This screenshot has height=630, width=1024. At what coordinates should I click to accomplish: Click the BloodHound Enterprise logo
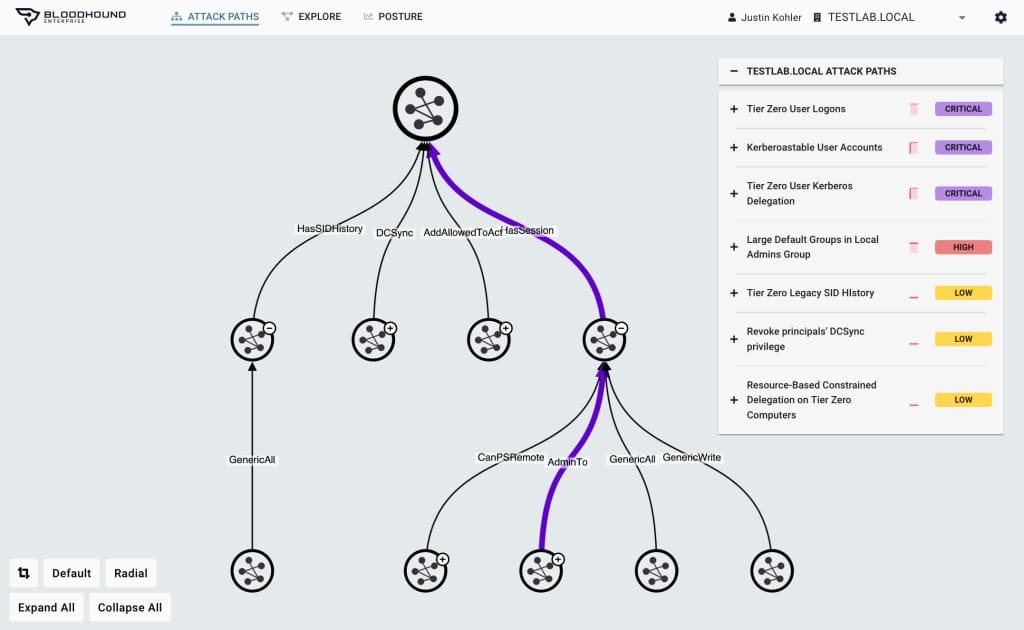pos(71,16)
